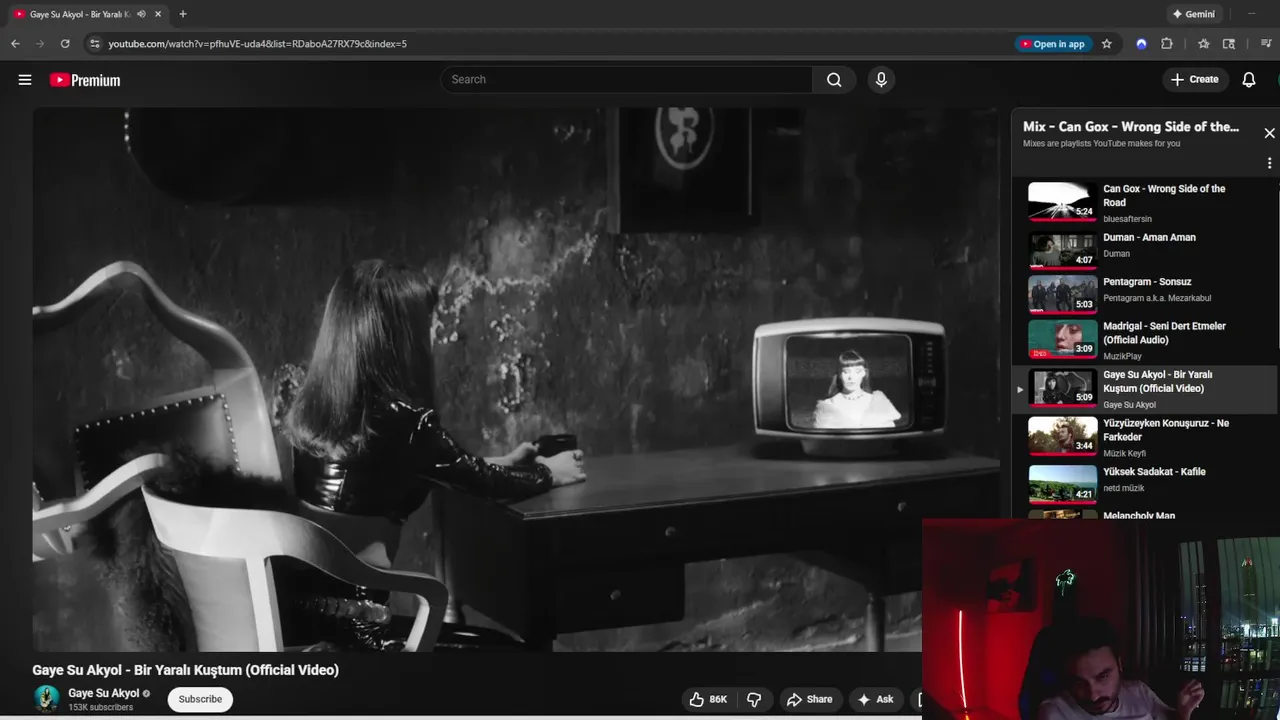Click the video player to pause
1280x720 pixels.
pyautogui.click(x=515, y=380)
